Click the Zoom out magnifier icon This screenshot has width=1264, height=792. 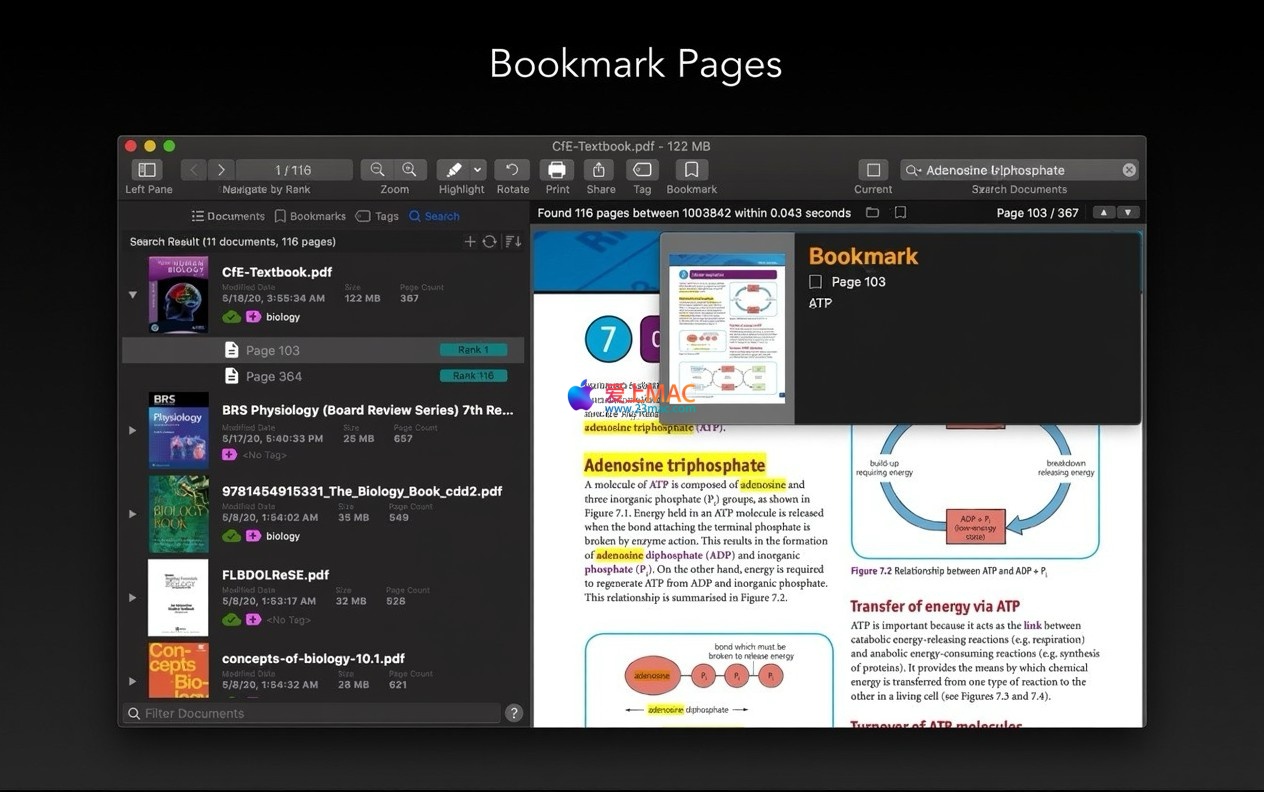click(377, 170)
